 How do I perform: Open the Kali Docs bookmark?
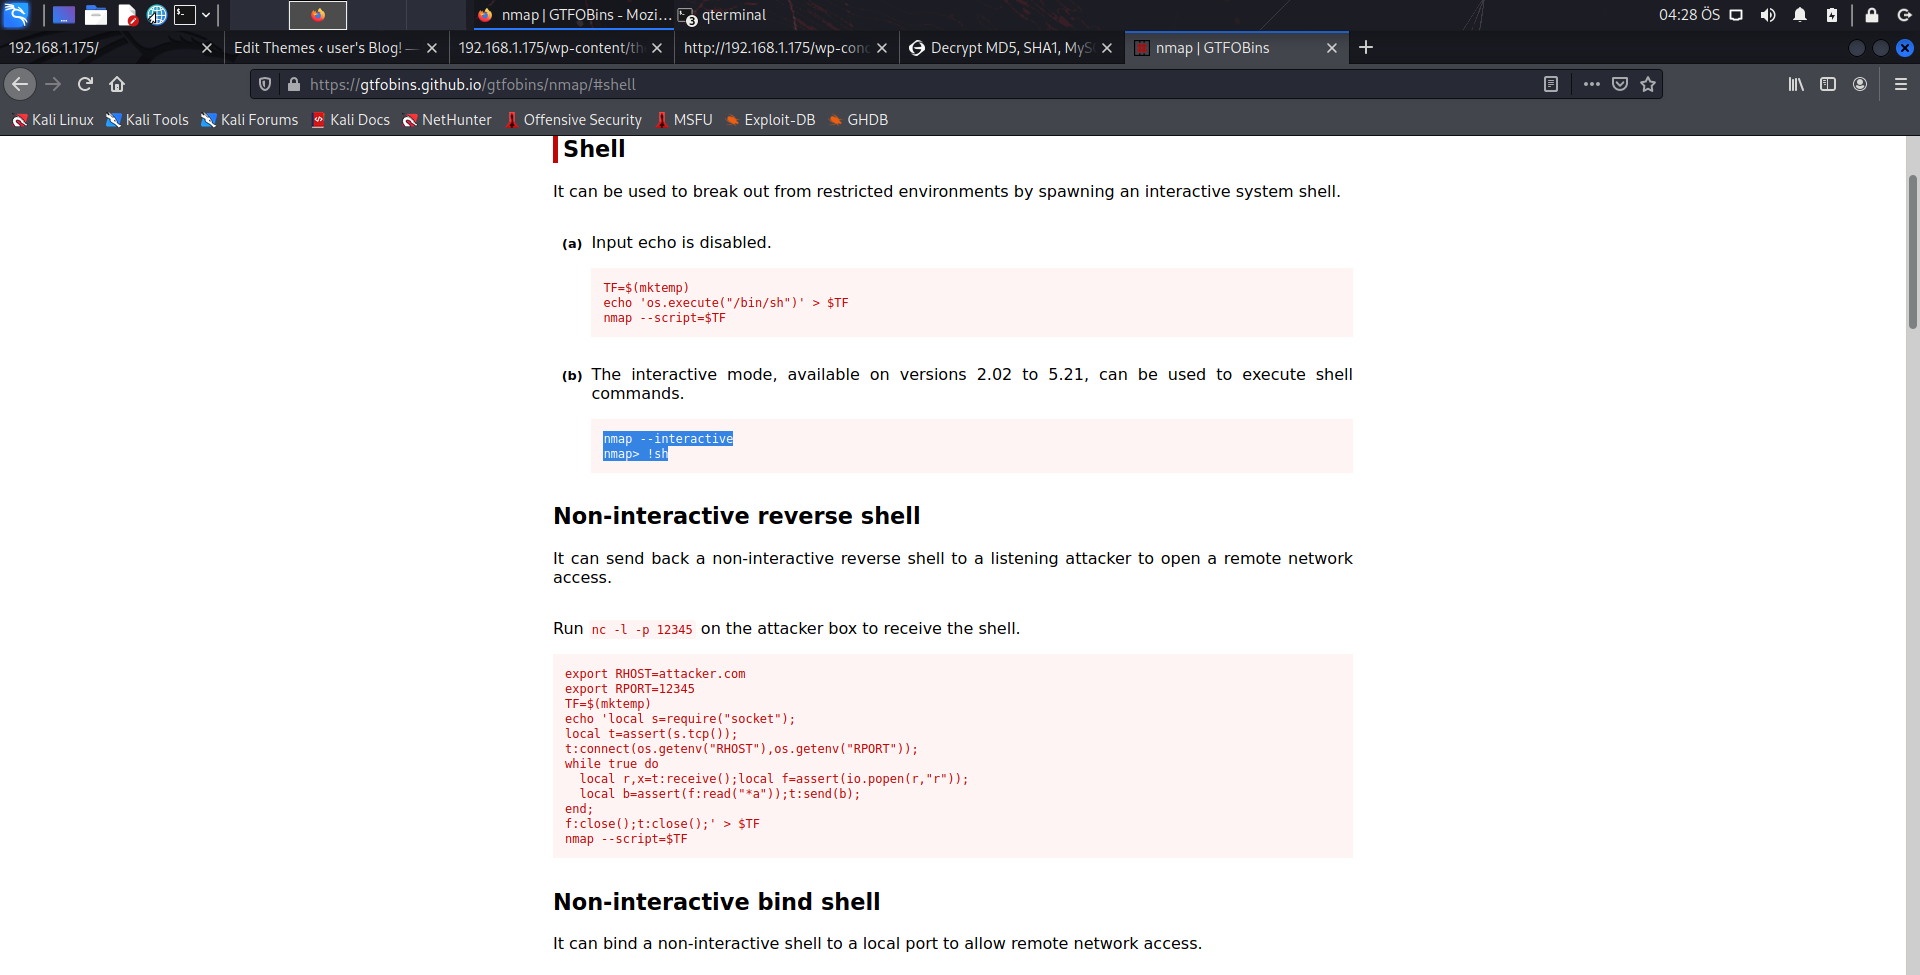[351, 120]
